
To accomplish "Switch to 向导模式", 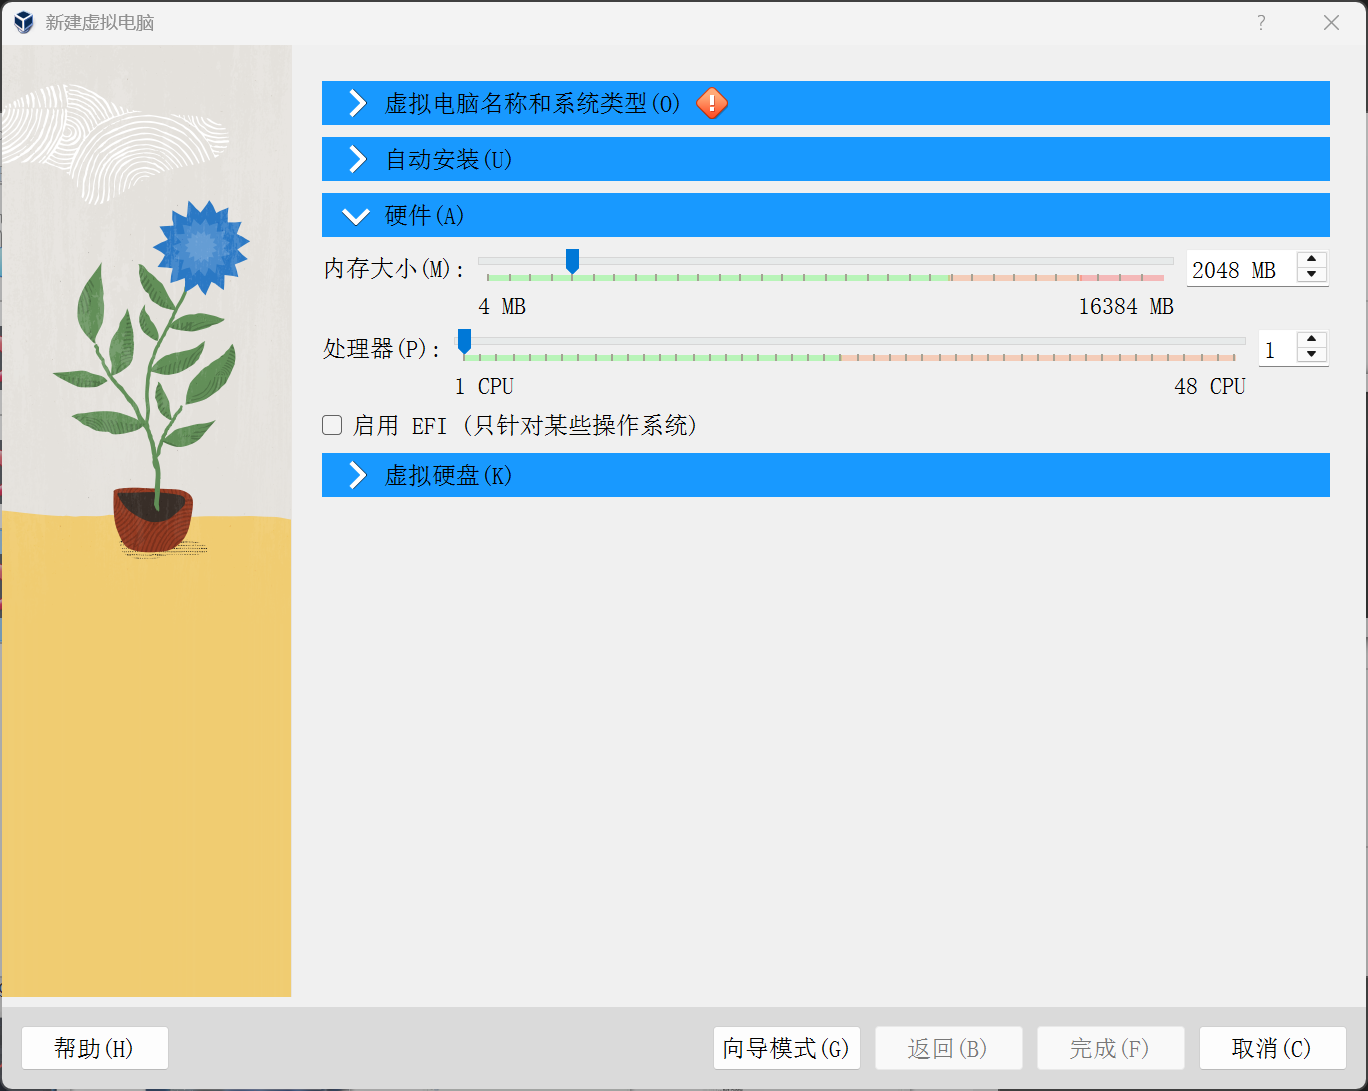I will coord(786,1048).
